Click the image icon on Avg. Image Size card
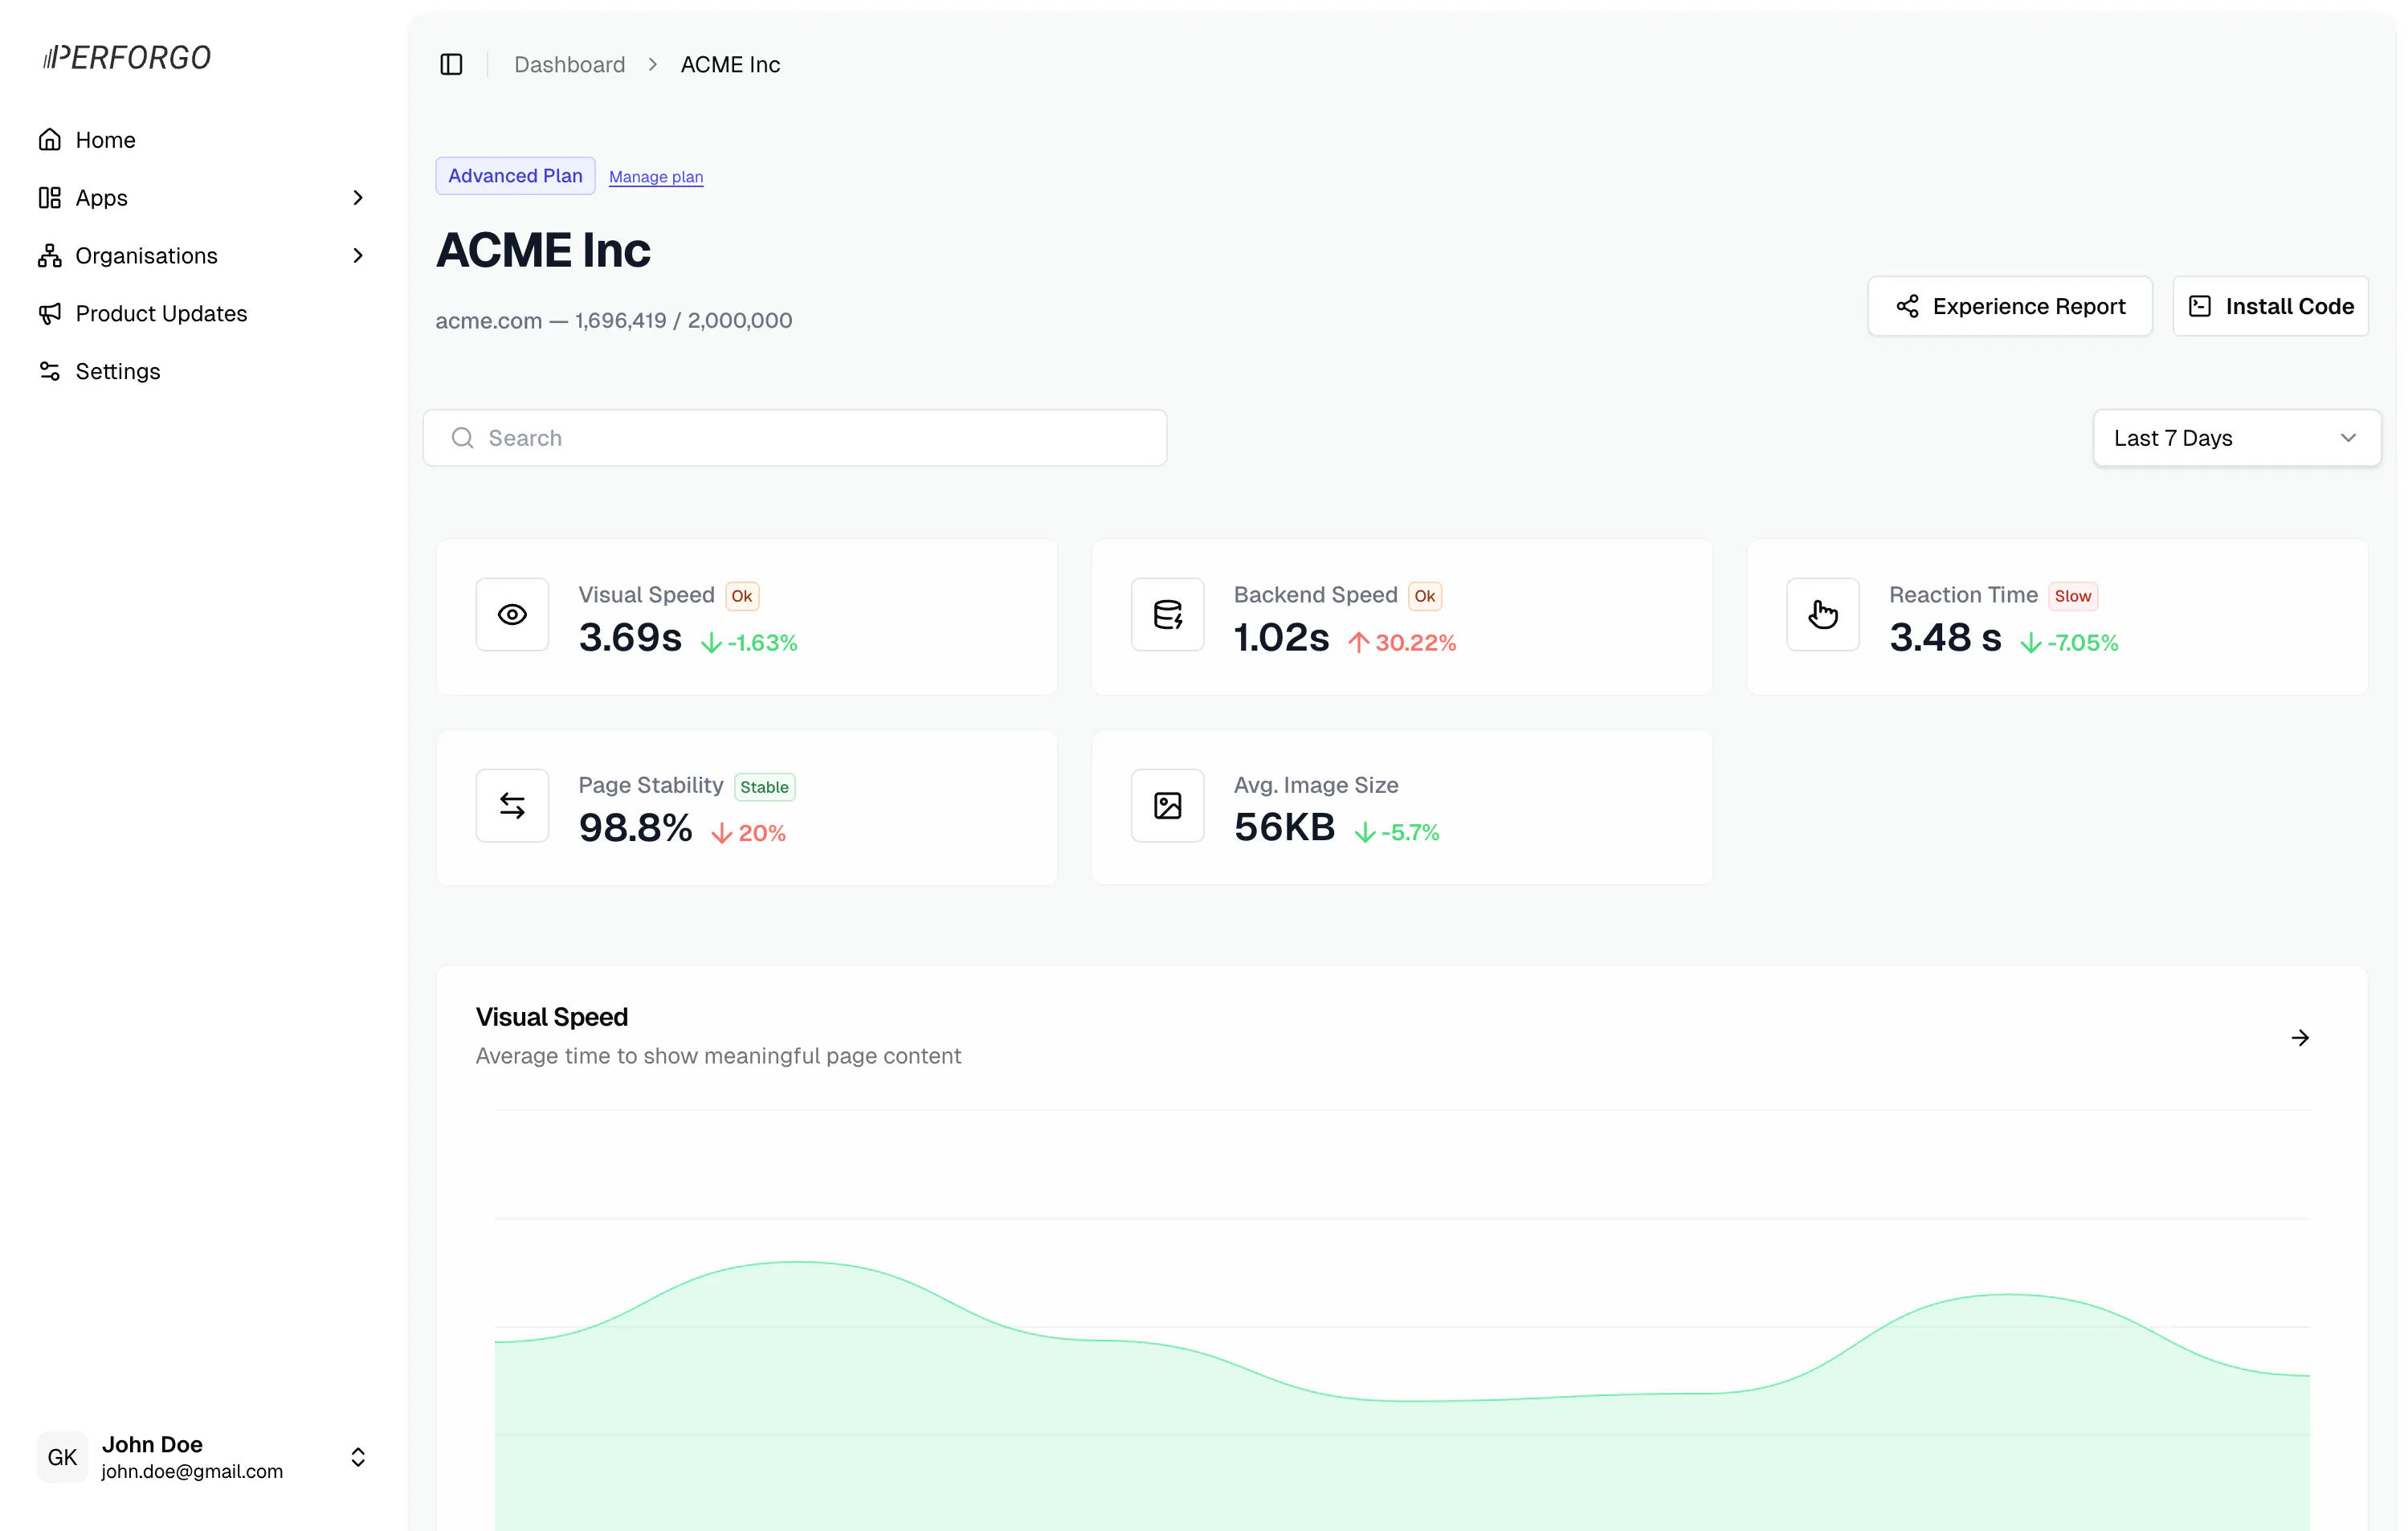Viewport: 2408px width, 1531px height. point(1167,805)
